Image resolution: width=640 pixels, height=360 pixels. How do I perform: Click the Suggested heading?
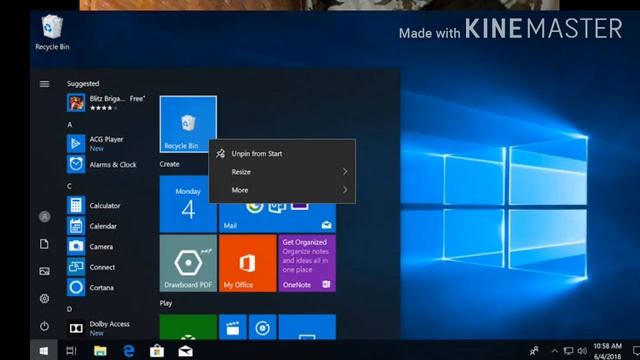[83, 84]
